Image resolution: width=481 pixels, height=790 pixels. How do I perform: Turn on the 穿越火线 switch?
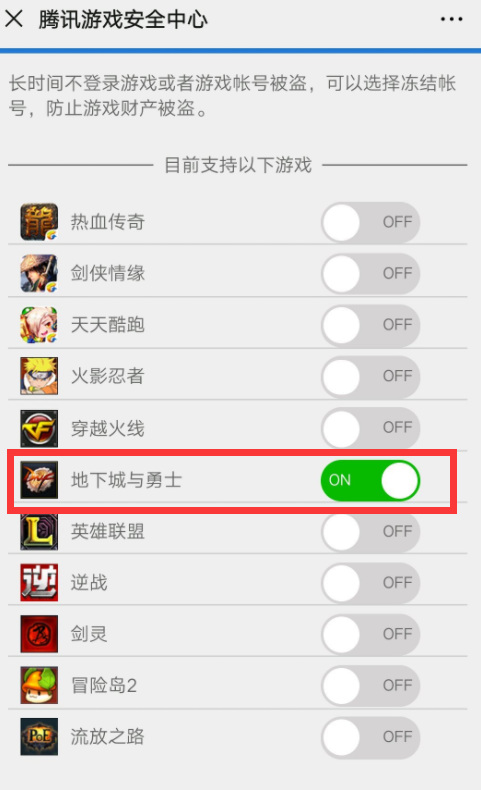click(370, 427)
